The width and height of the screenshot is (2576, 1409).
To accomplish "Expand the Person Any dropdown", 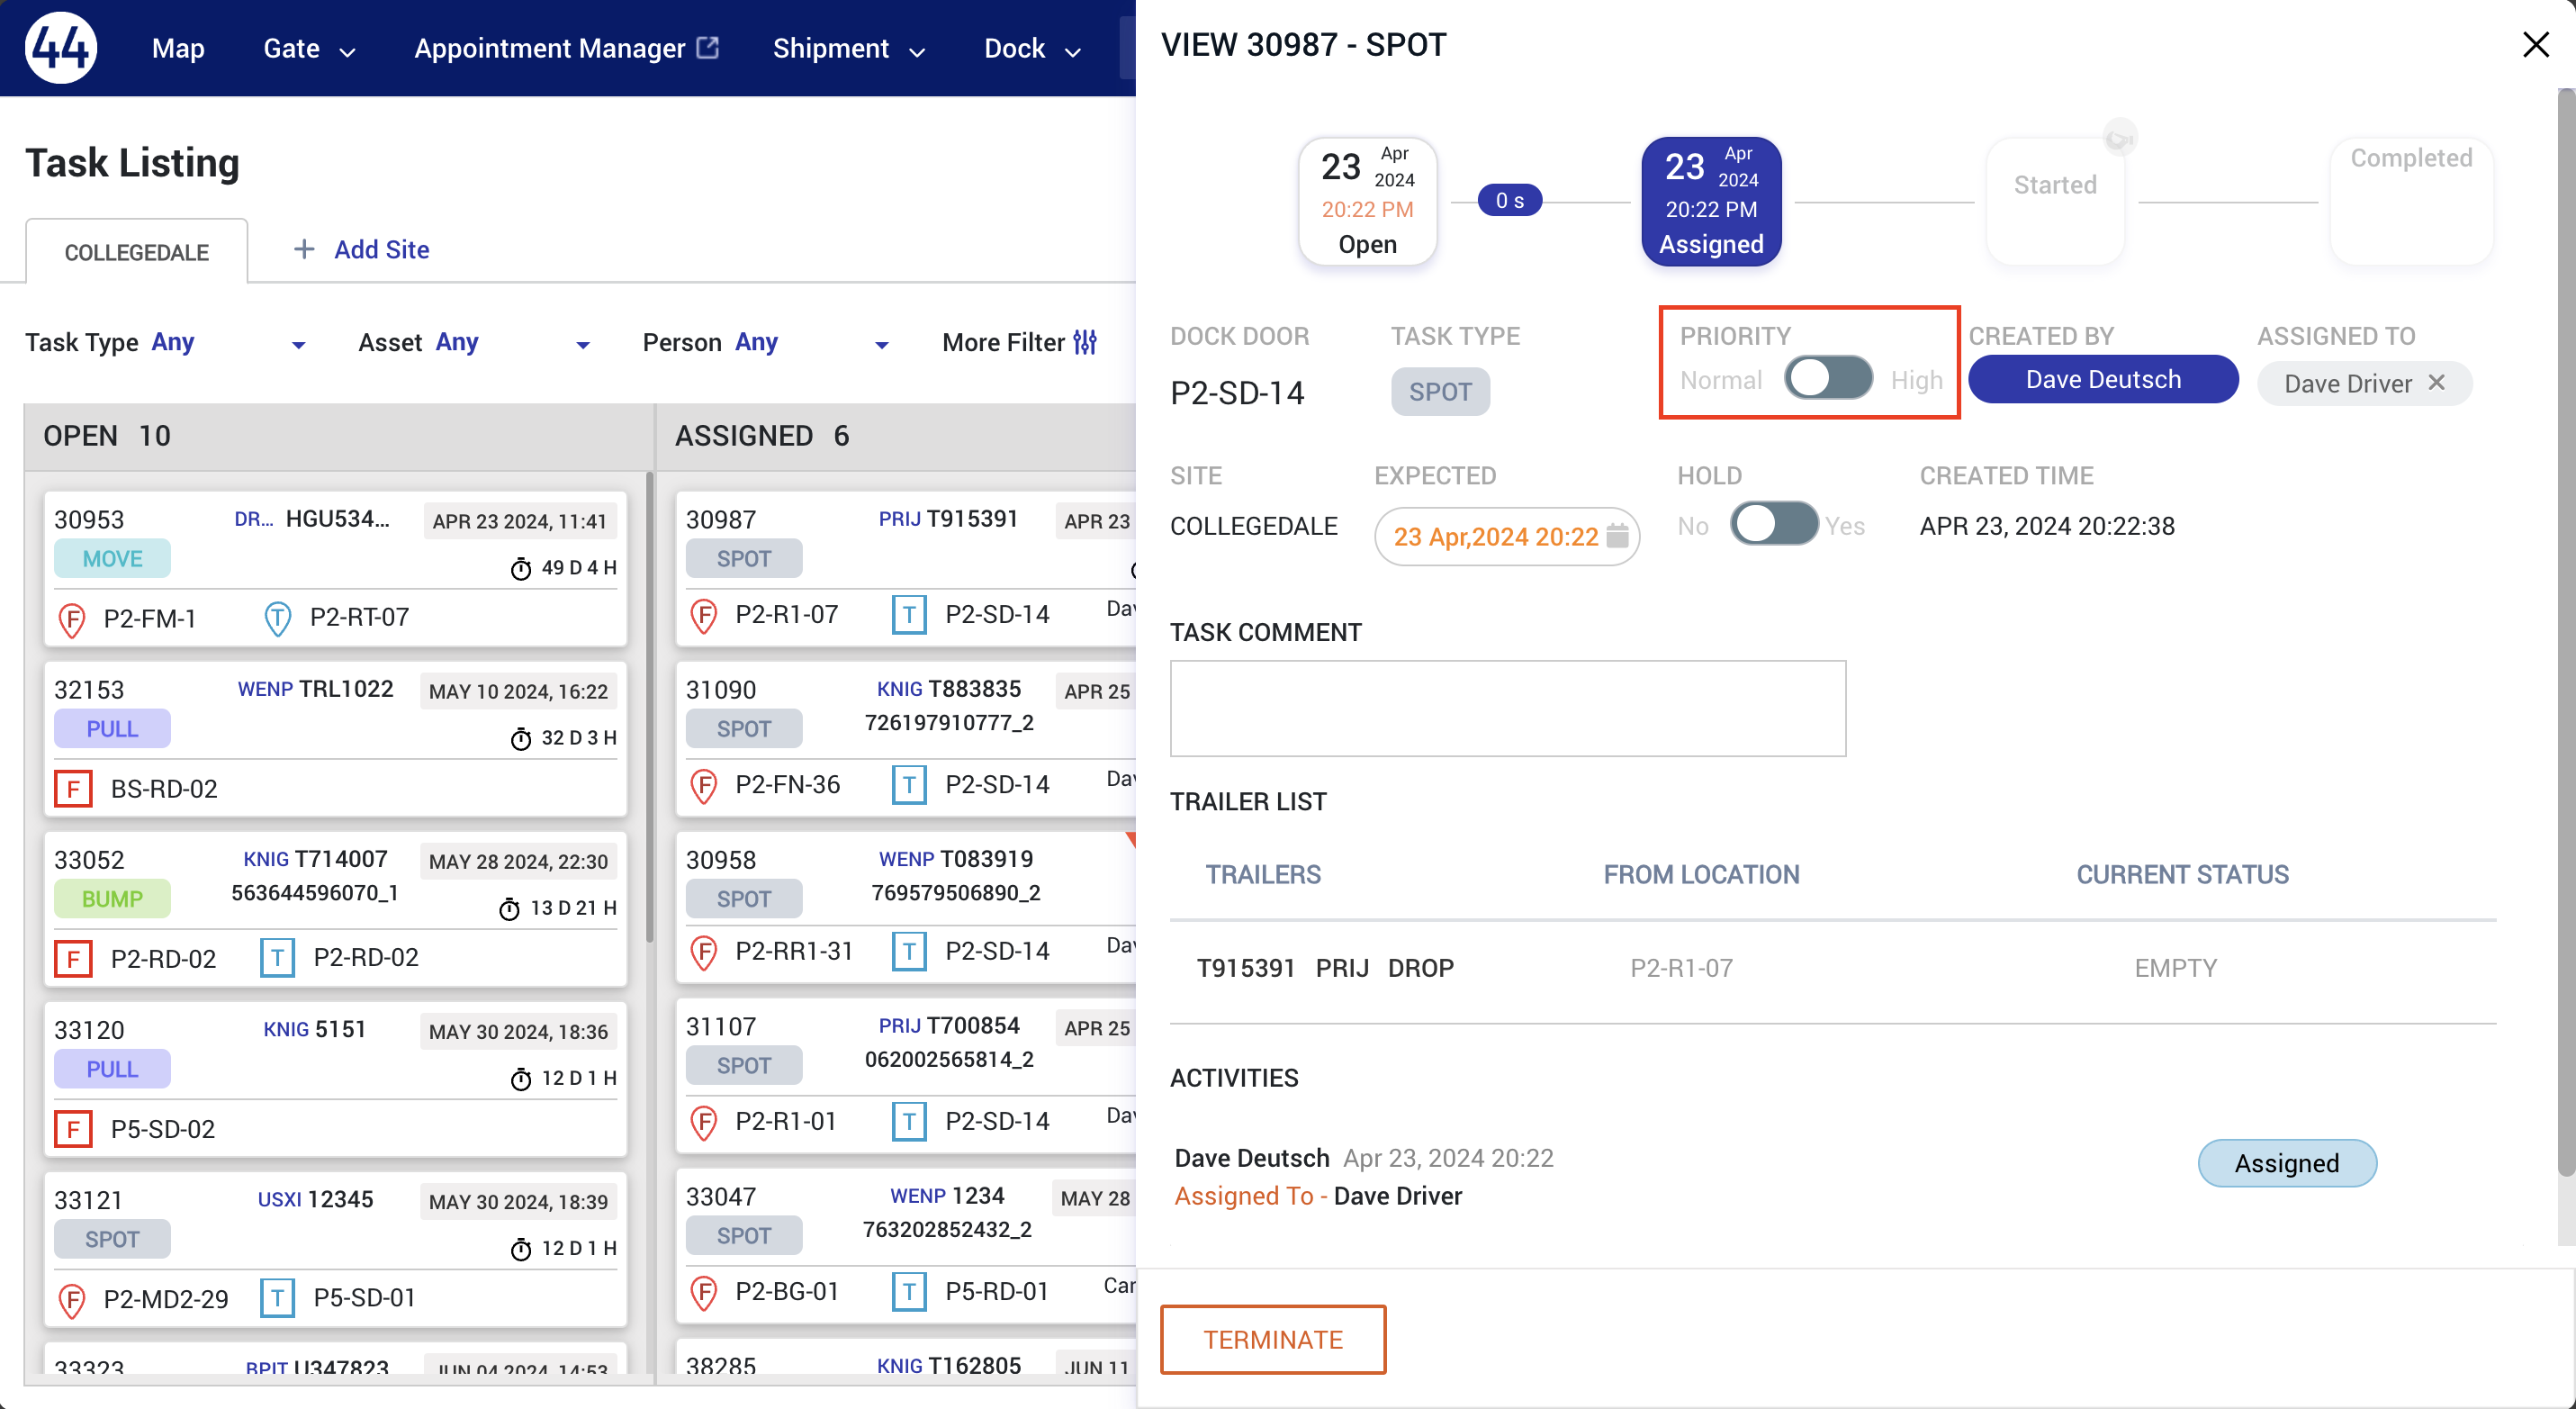I will pos(881,345).
